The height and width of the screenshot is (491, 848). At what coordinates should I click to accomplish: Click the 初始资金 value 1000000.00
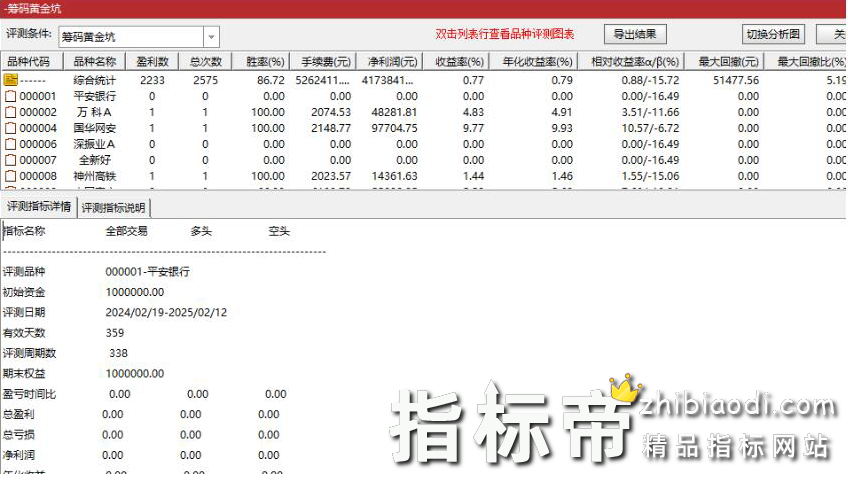[135, 292]
